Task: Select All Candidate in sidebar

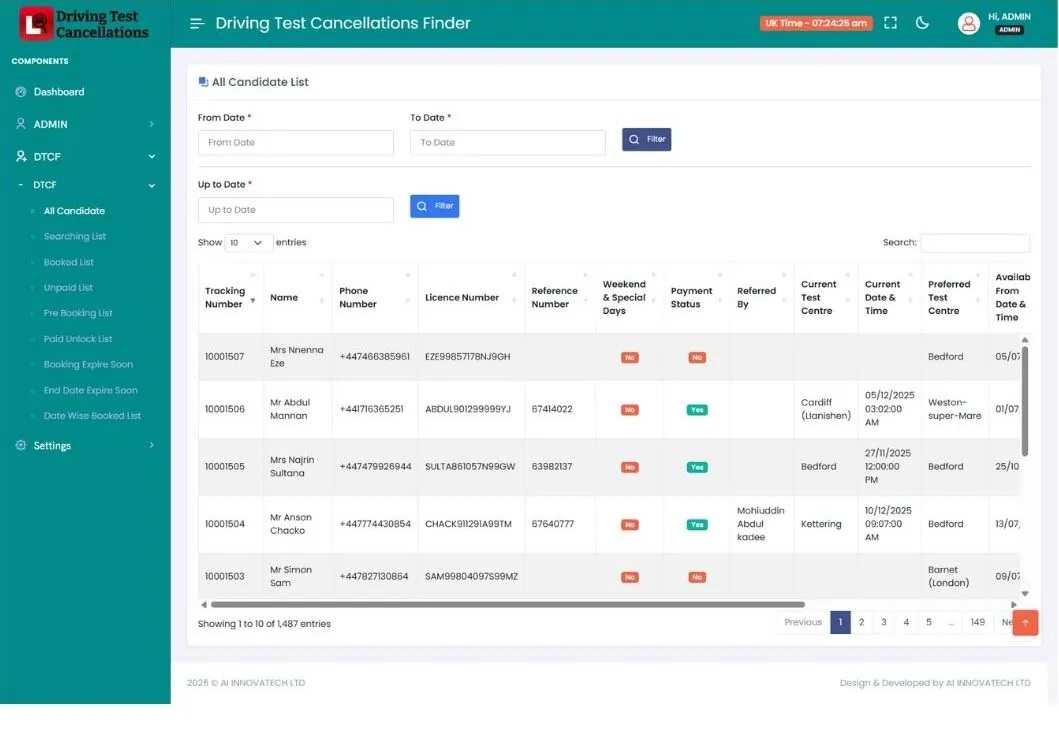Action: click(x=74, y=211)
